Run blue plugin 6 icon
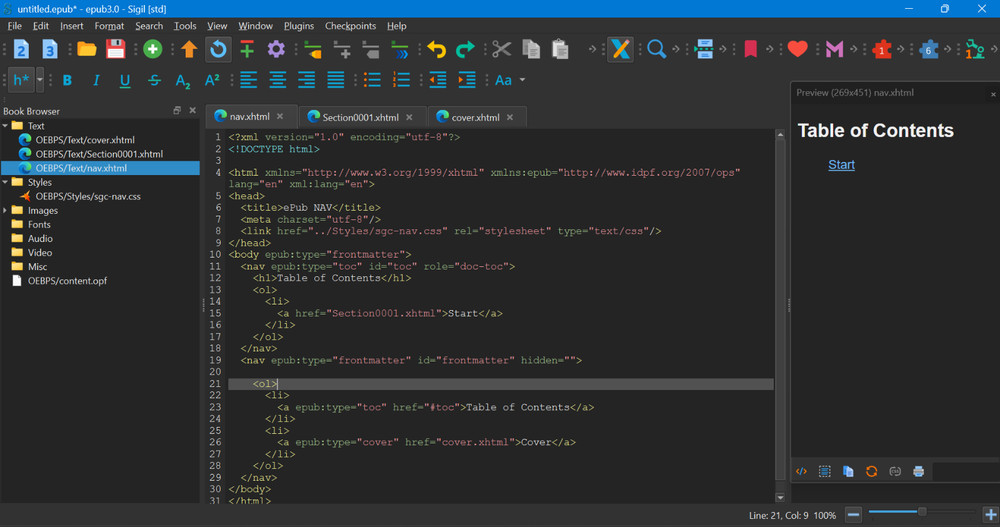 click(x=929, y=49)
